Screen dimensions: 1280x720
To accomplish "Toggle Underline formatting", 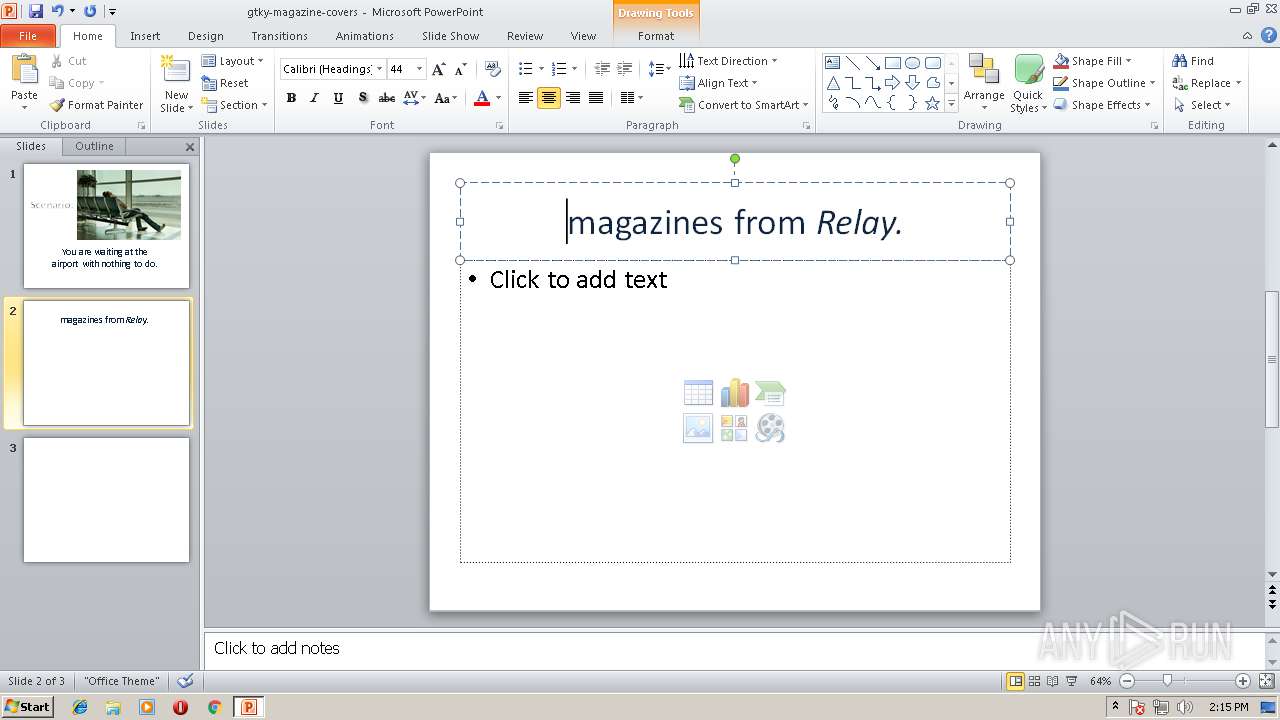I will point(338,98).
